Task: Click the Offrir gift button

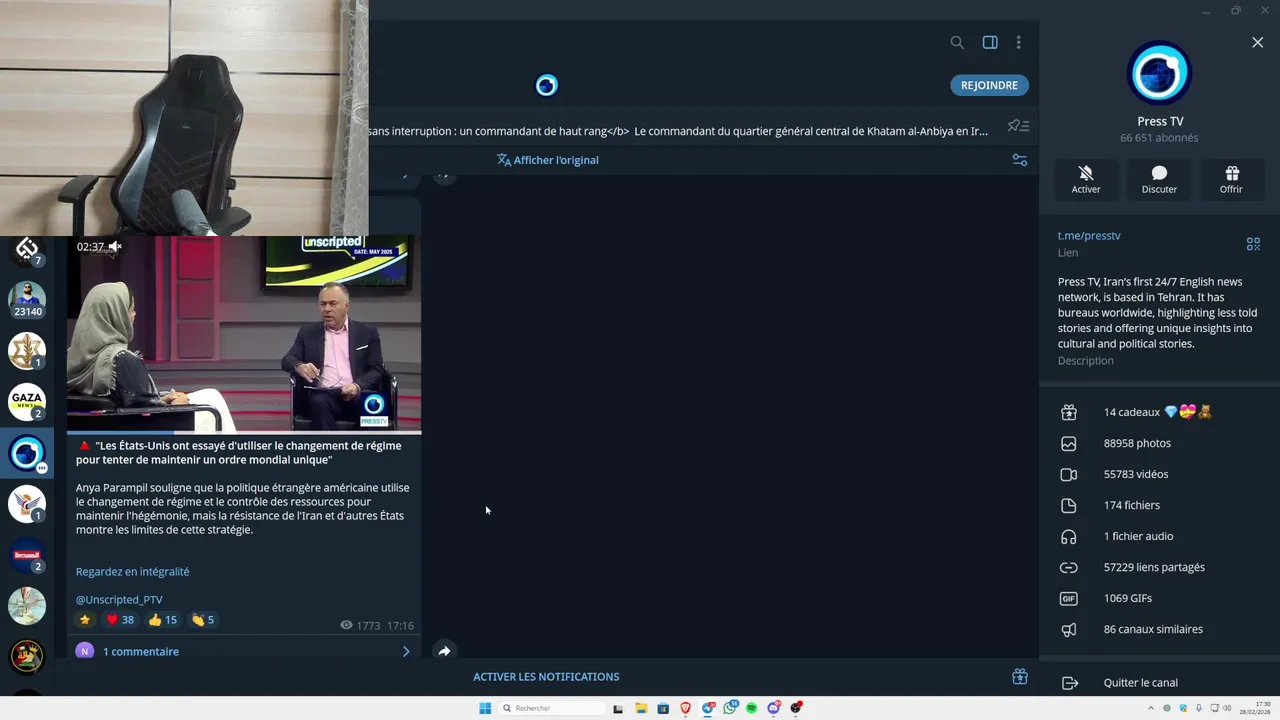Action: click(1231, 179)
